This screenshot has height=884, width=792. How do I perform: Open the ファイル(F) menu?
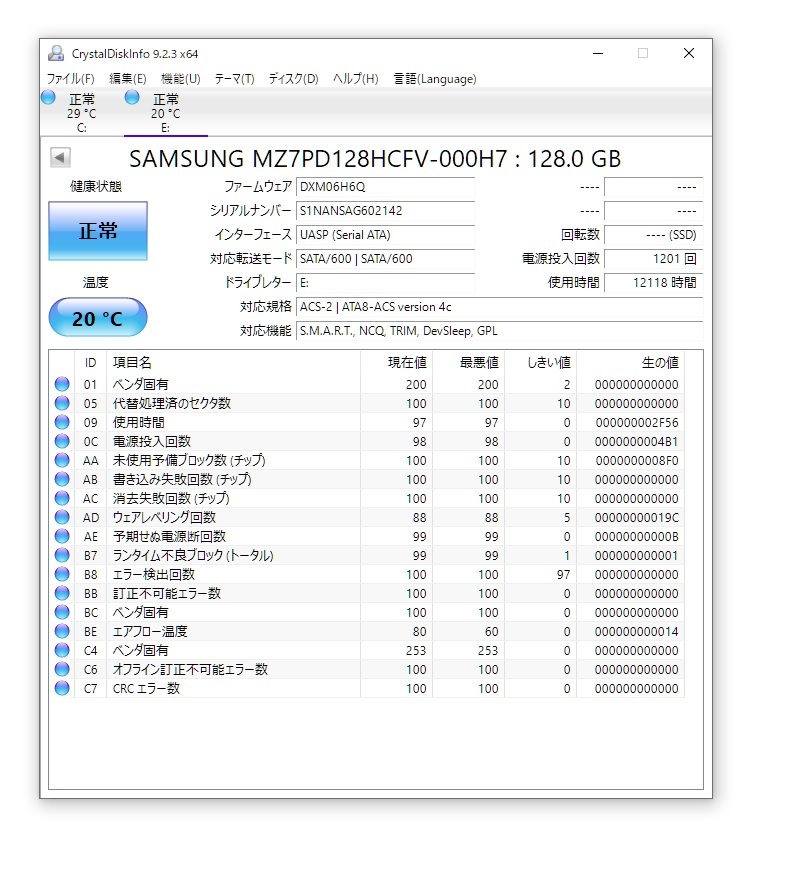coord(70,78)
